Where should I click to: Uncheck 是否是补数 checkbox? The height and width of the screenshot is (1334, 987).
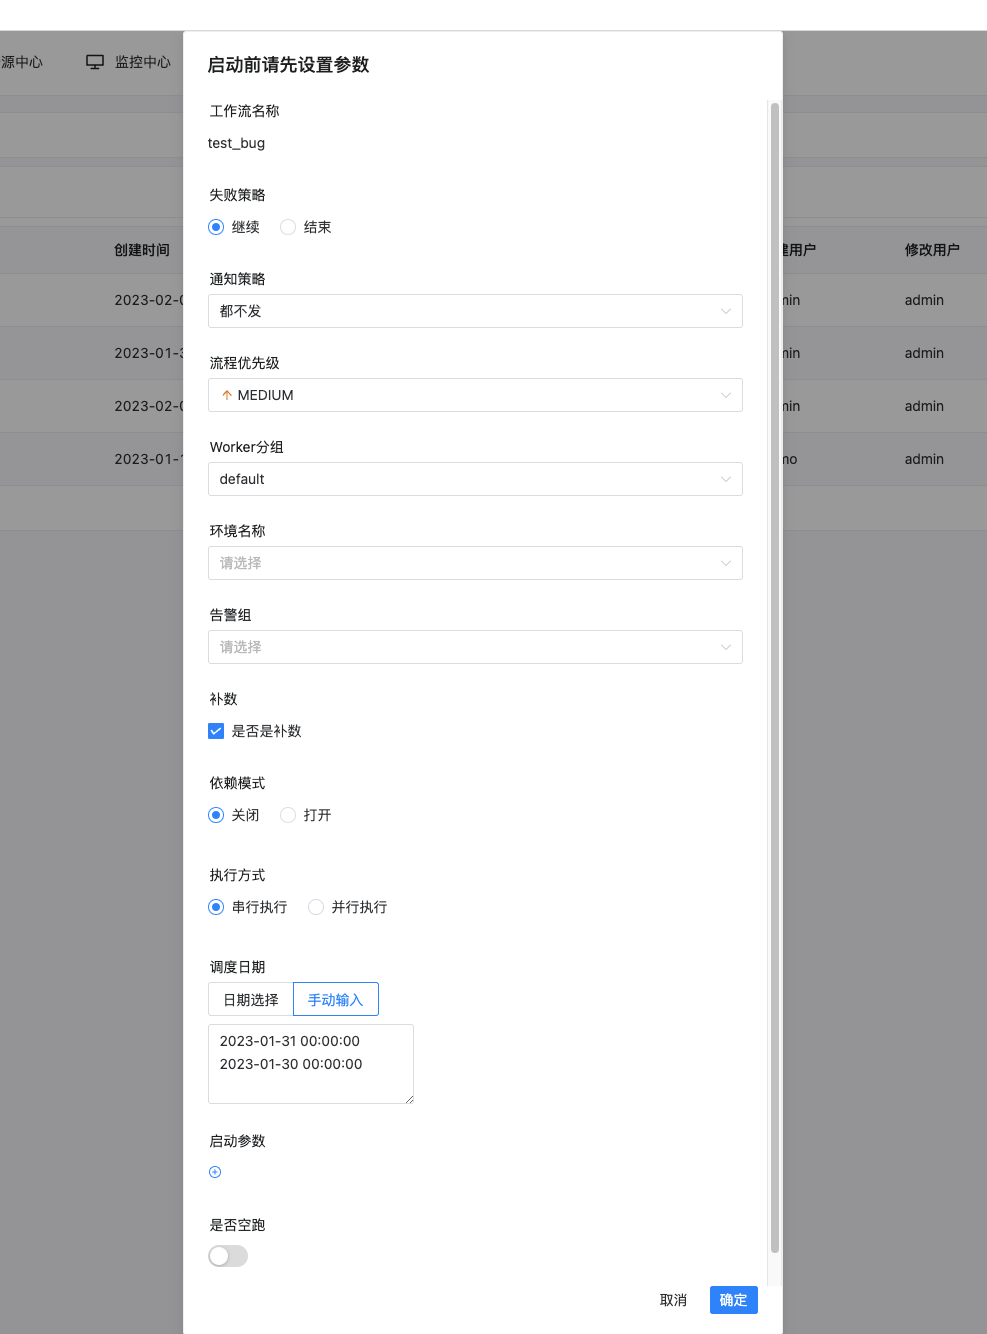pyautogui.click(x=216, y=731)
